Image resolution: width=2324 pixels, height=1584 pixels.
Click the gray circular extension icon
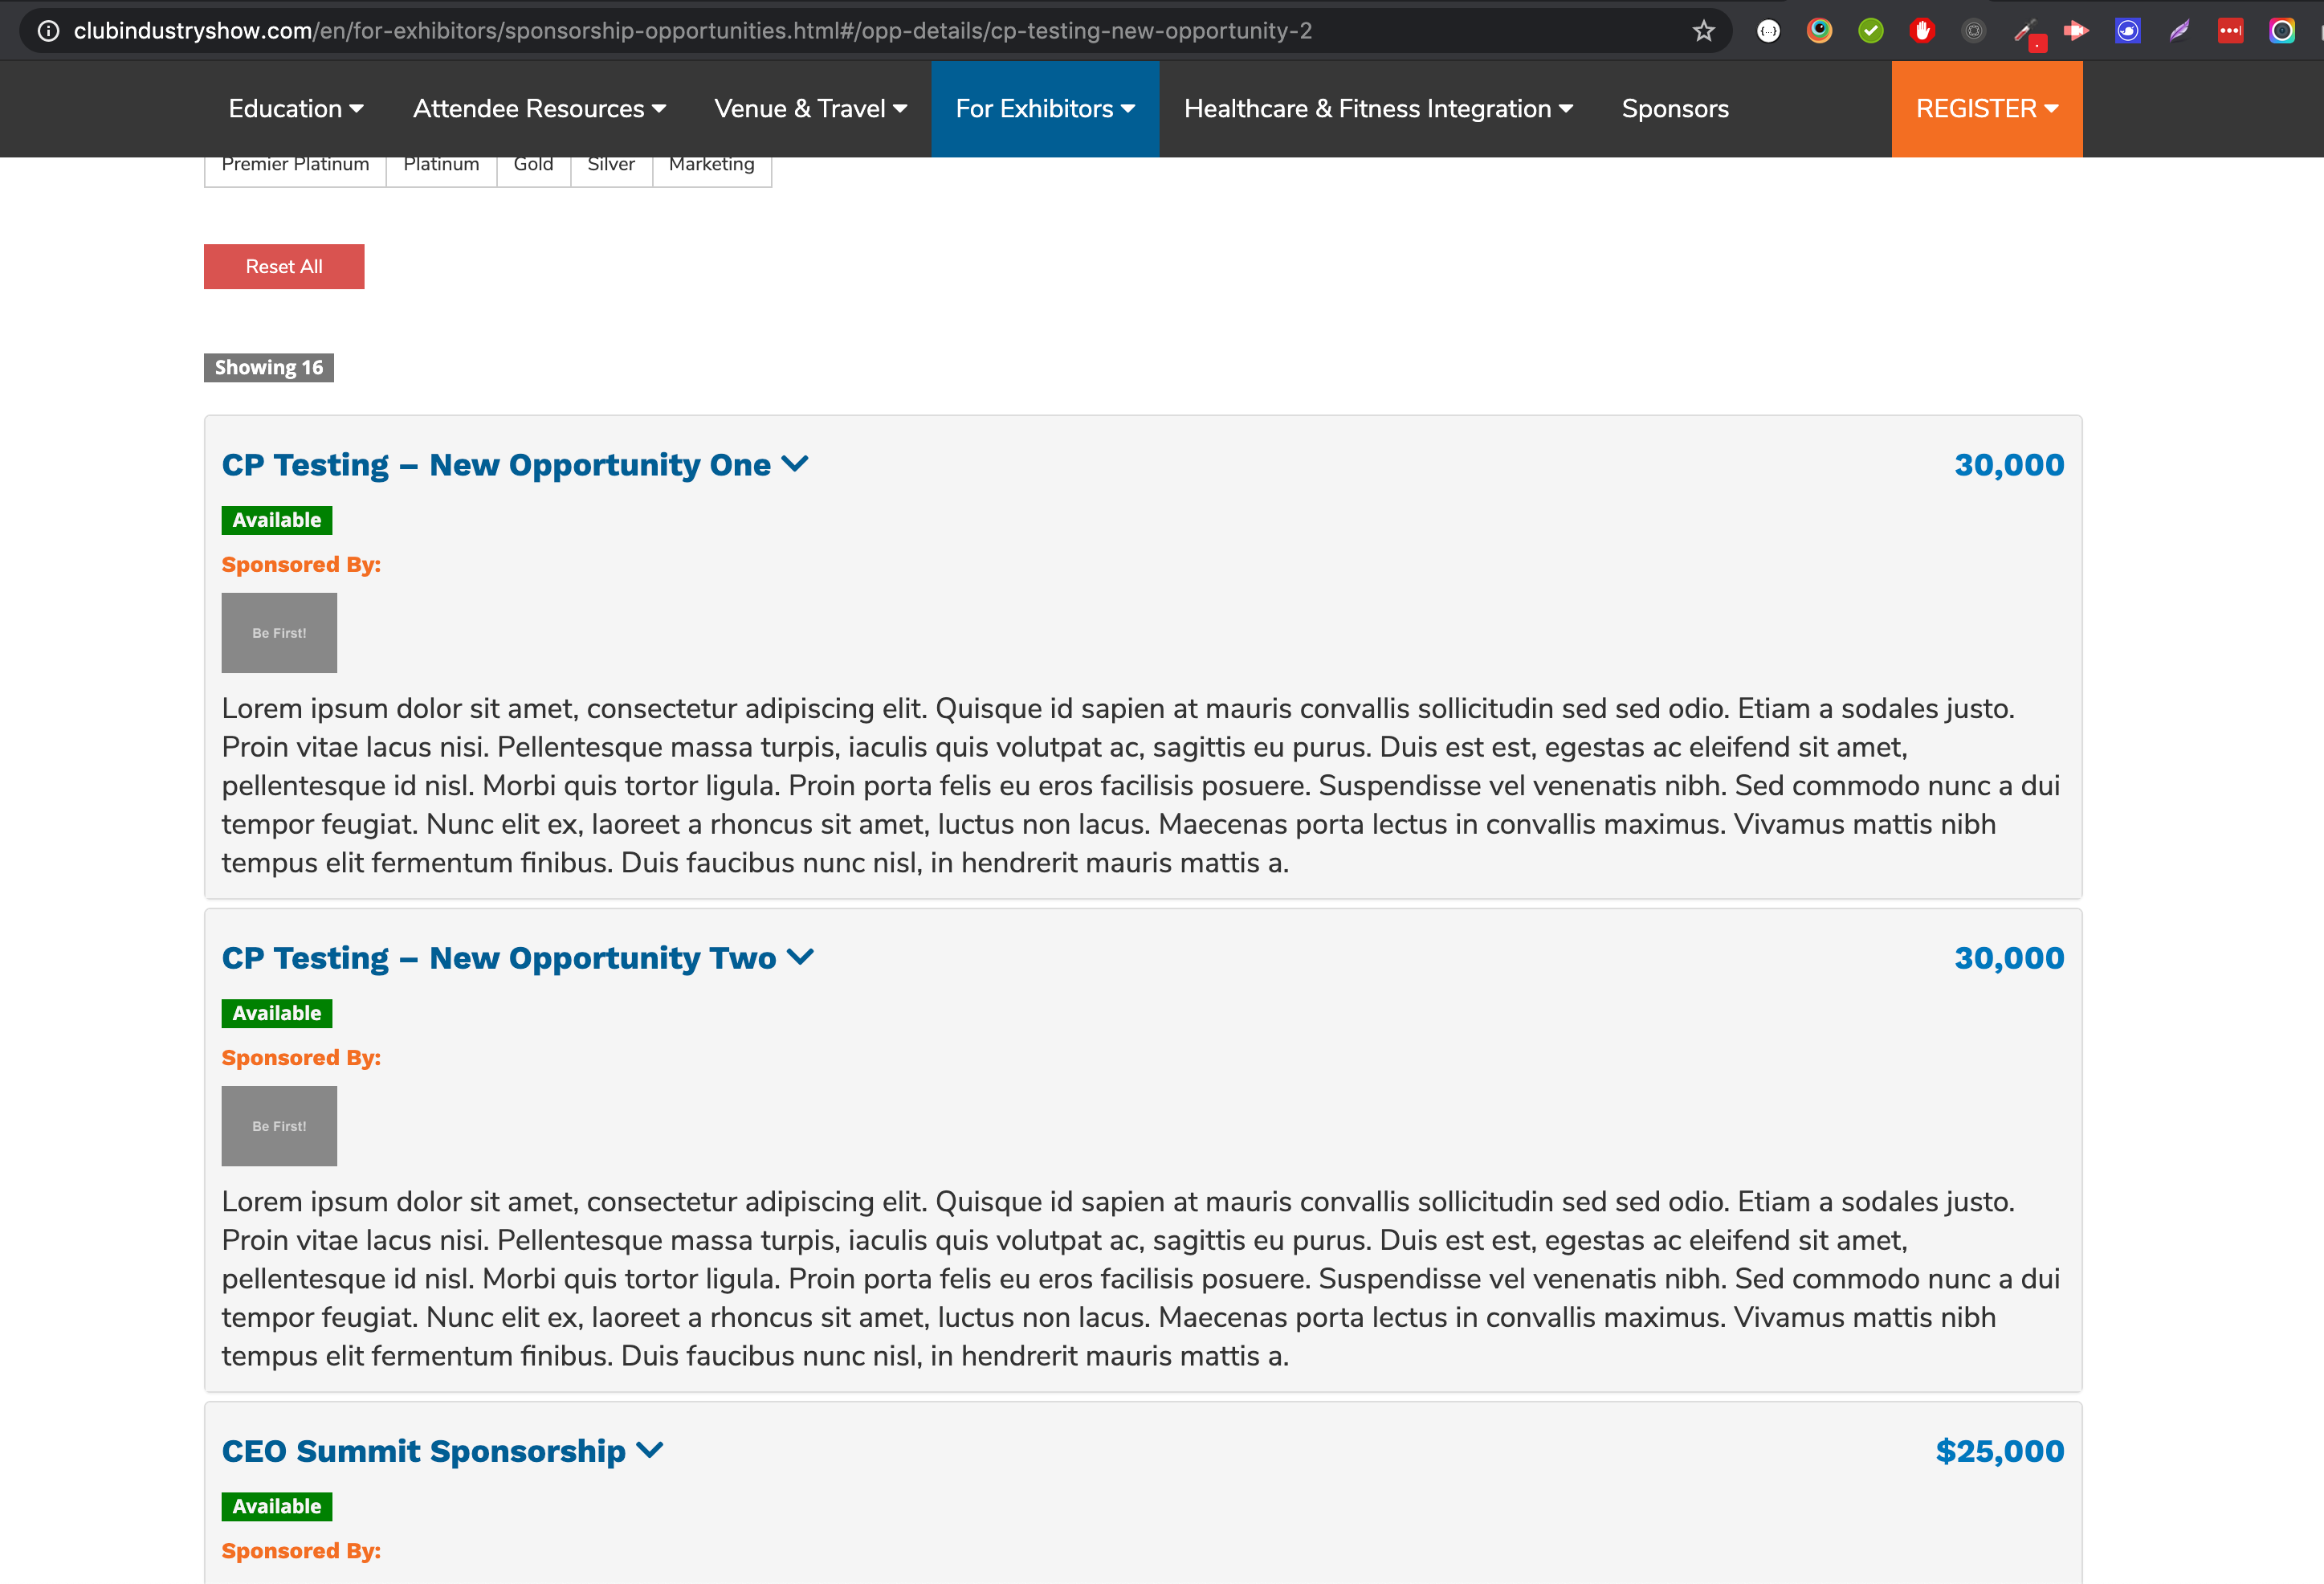coord(1973,31)
